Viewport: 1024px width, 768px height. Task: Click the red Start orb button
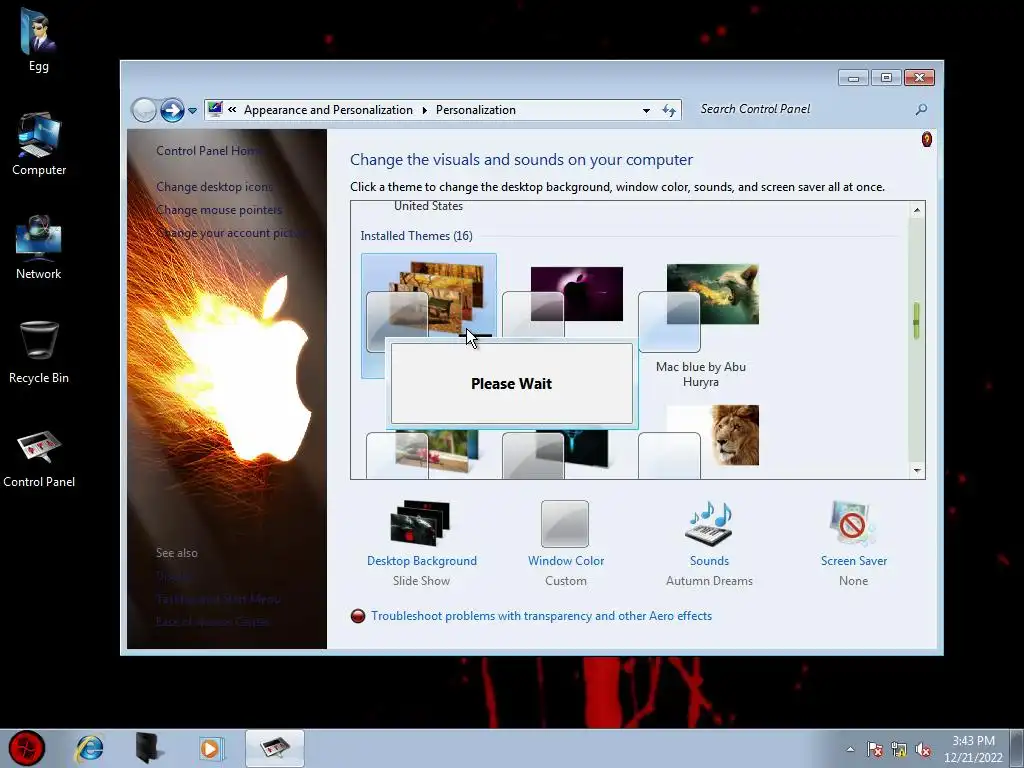click(x=27, y=748)
